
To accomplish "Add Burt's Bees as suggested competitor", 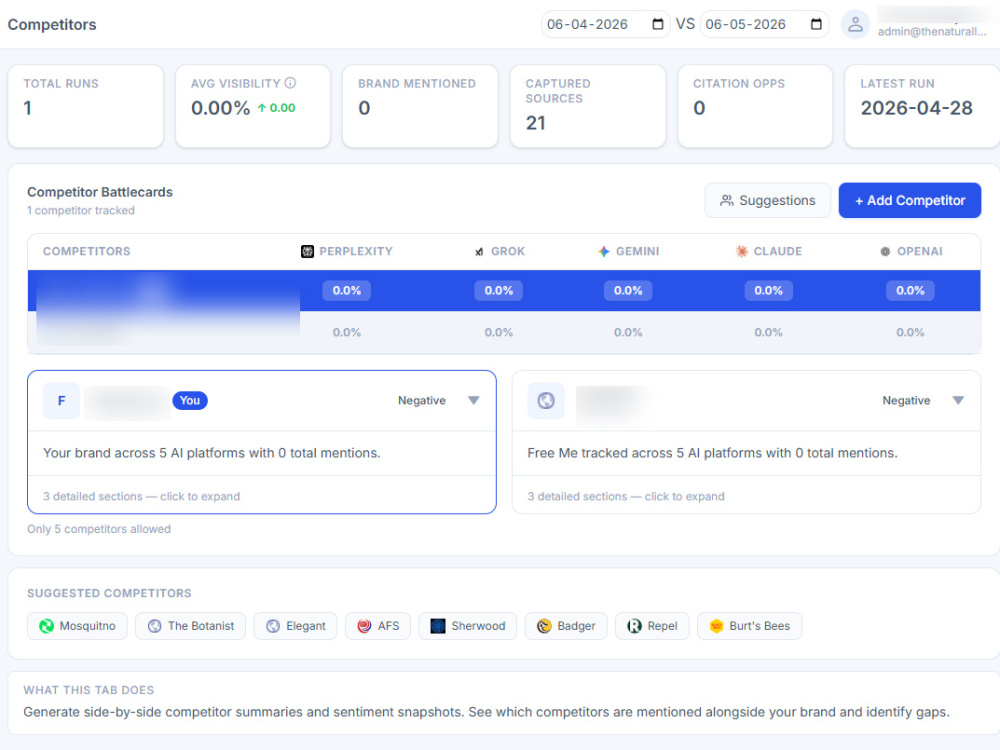I will pos(749,626).
